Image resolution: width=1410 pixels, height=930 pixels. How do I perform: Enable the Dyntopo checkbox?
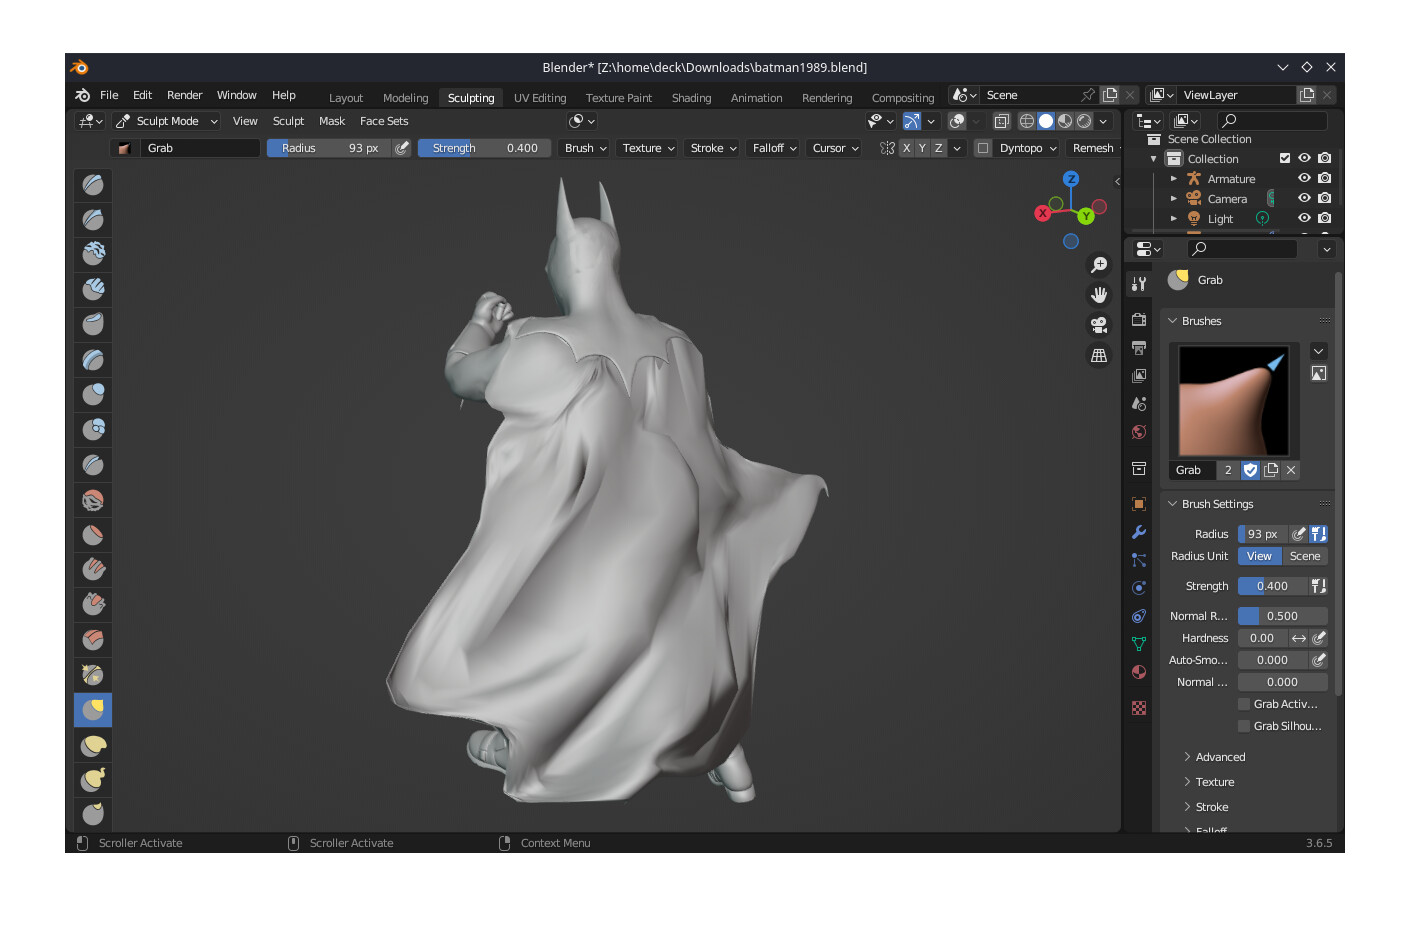[x=983, y=148]
